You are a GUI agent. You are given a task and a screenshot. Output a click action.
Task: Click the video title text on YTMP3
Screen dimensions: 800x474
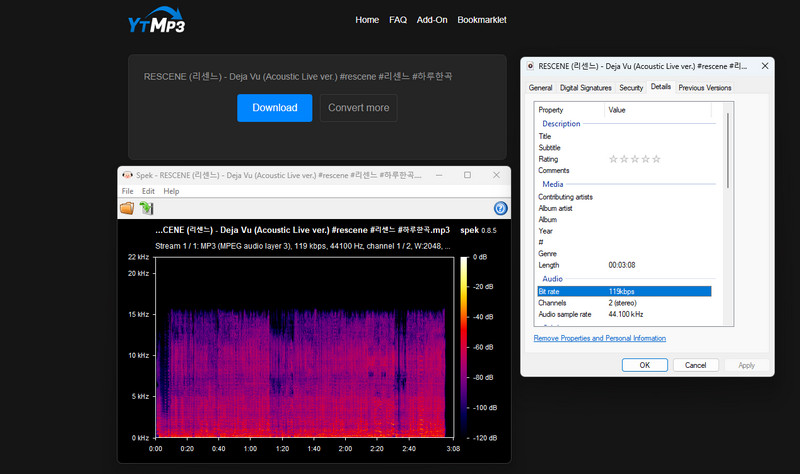coord(297,77)
